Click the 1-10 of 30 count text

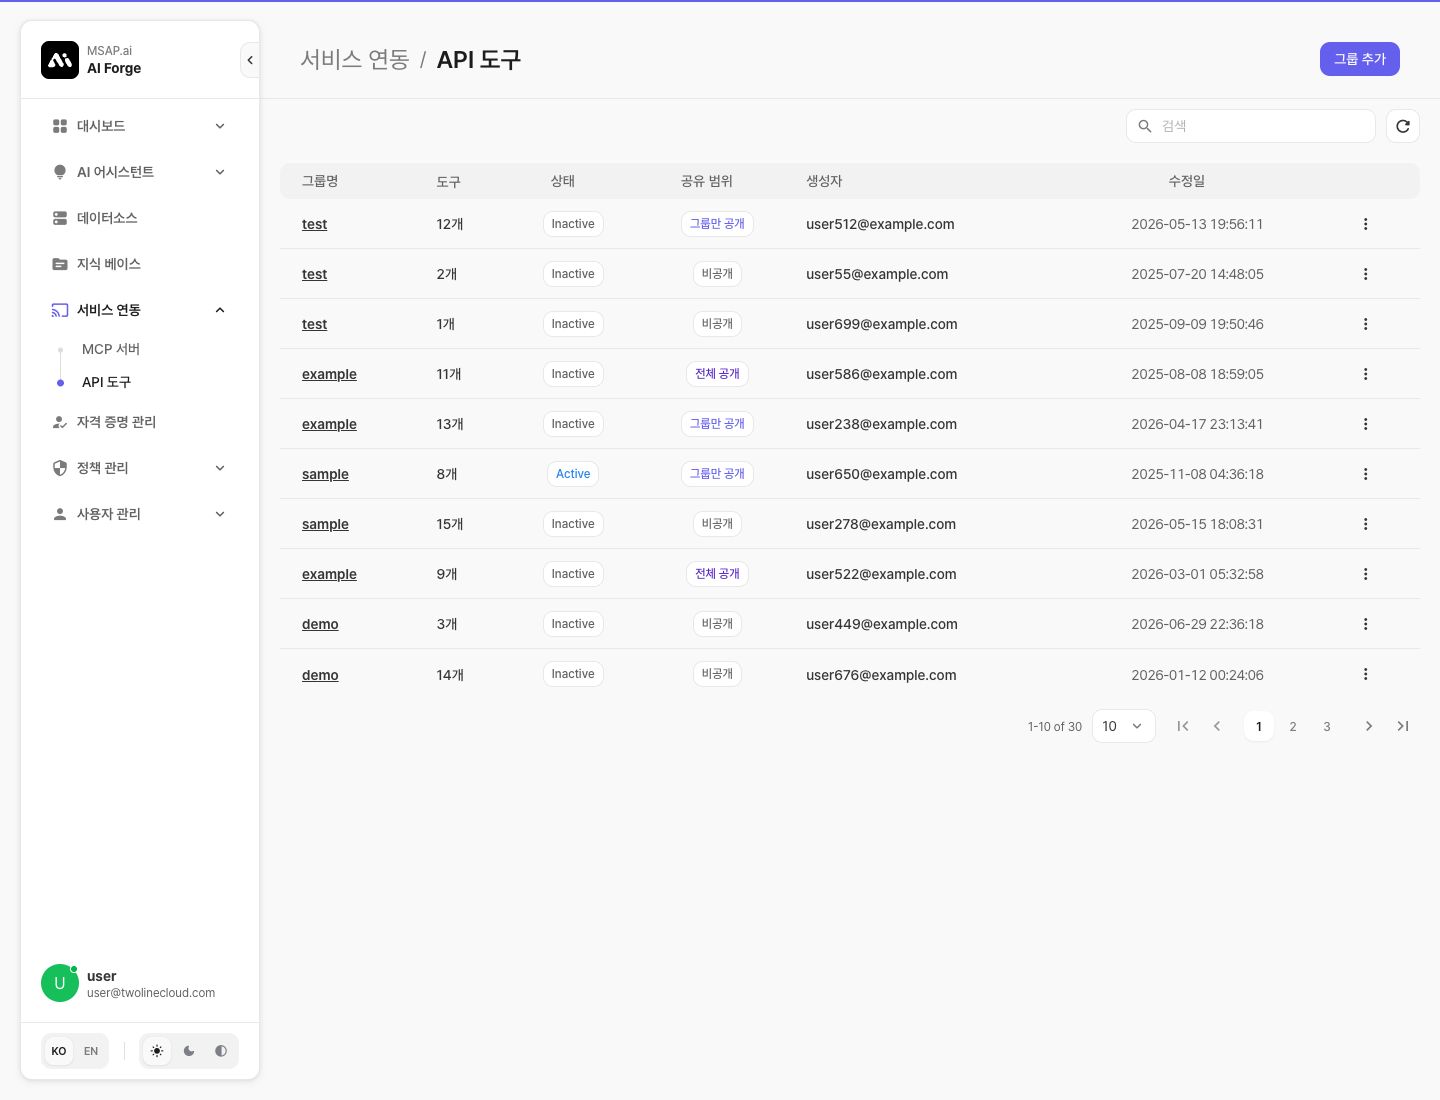pyautogui.click(x=1055, y=727)
